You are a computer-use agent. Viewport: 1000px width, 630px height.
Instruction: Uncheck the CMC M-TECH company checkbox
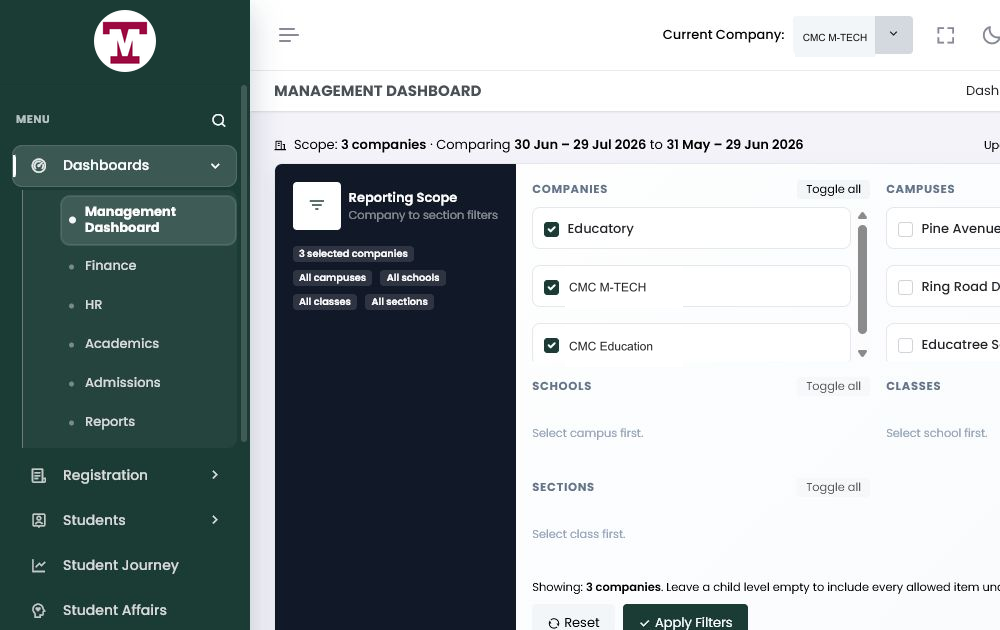[x=552, y=287]
